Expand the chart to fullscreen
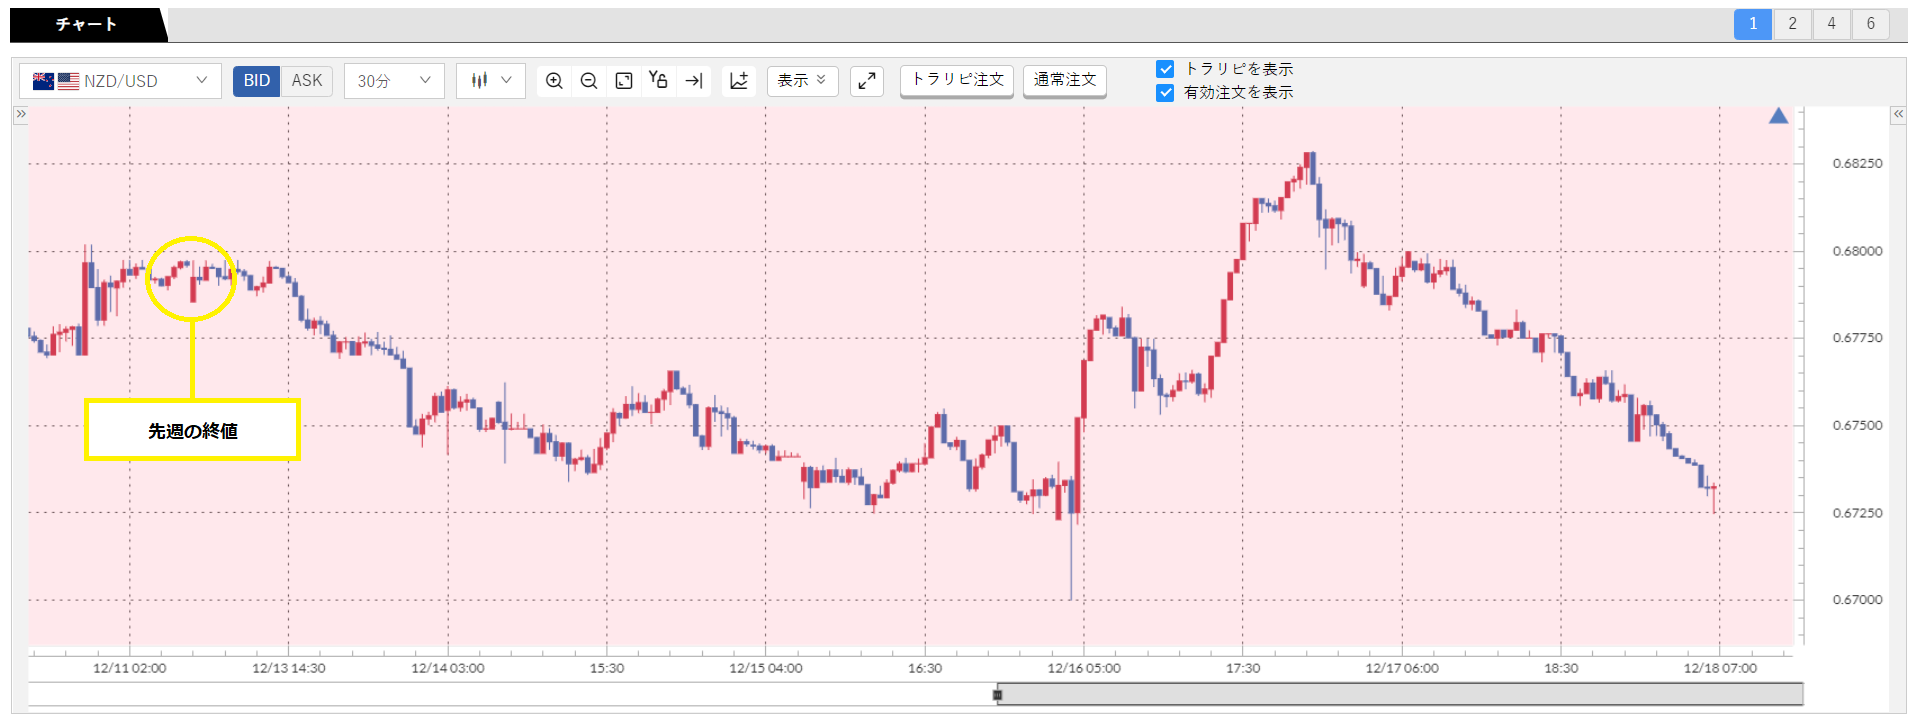Screen dimensions: 1919x721 tap(867, 81)
